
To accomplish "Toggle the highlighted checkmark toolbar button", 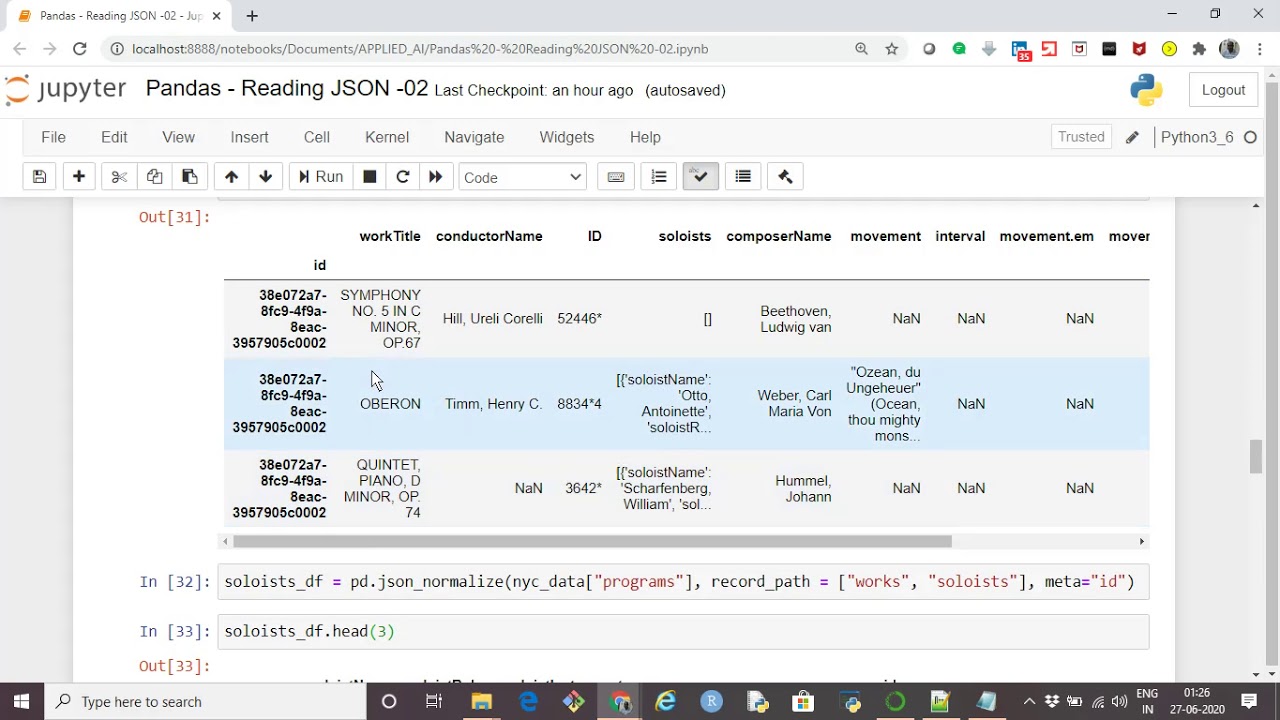I will pos(700,177).
